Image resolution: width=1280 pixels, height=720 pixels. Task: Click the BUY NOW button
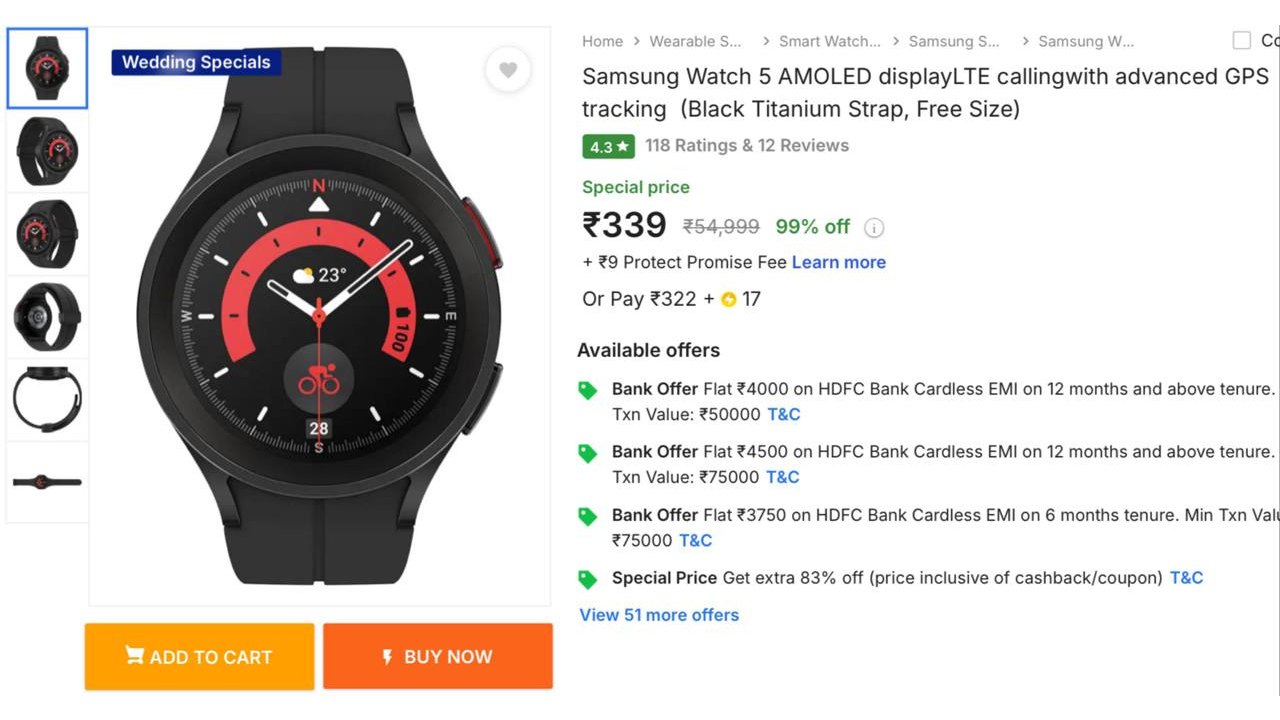point(438,657)
